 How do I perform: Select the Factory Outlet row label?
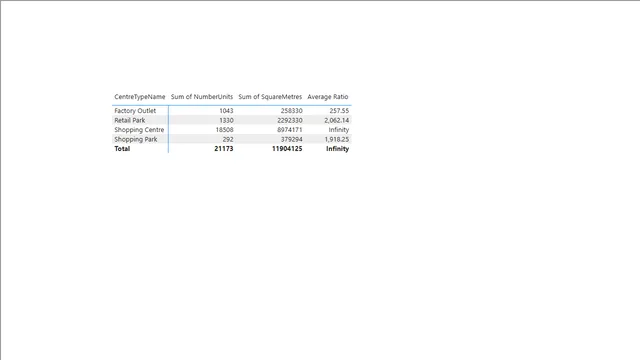pyautogui.click(x=135, y=111)
